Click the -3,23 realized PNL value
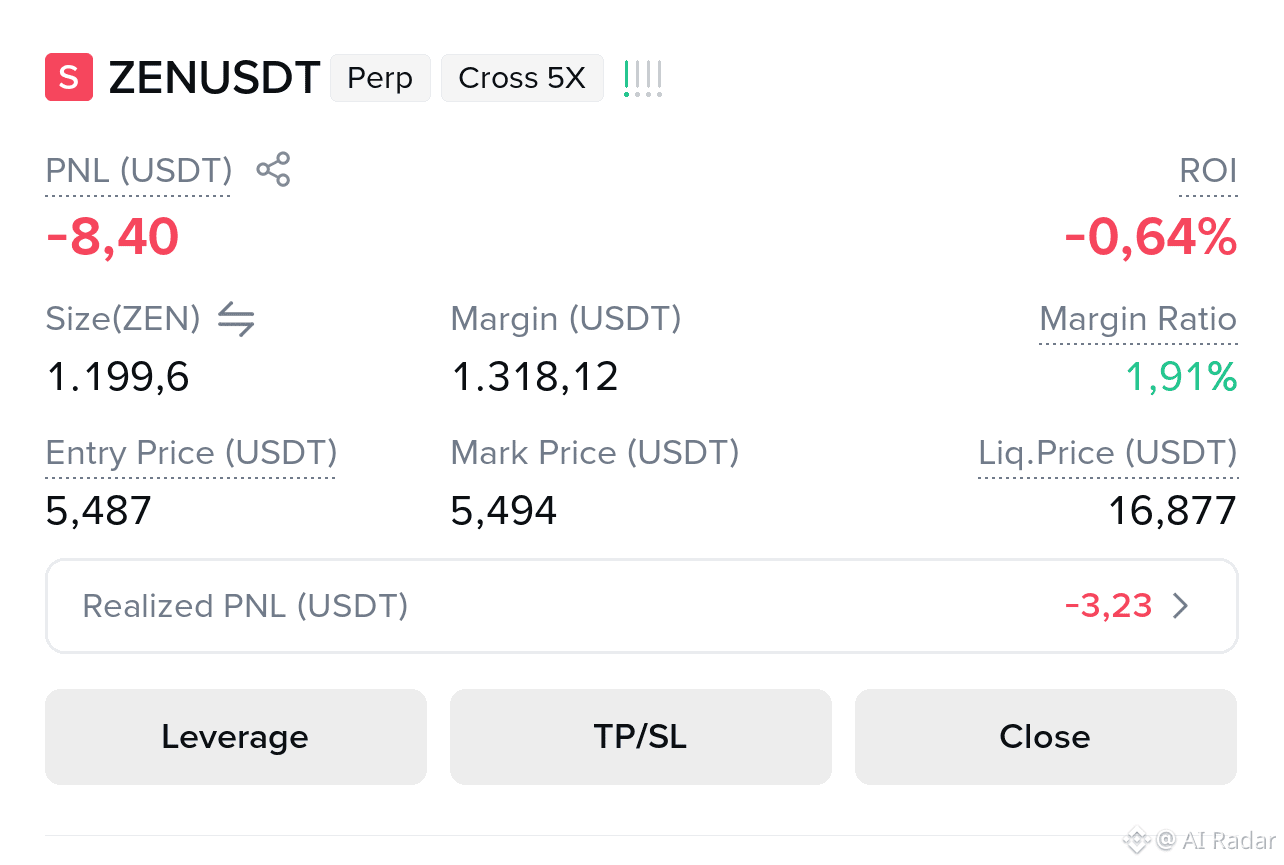 (x=1109, y=606)
